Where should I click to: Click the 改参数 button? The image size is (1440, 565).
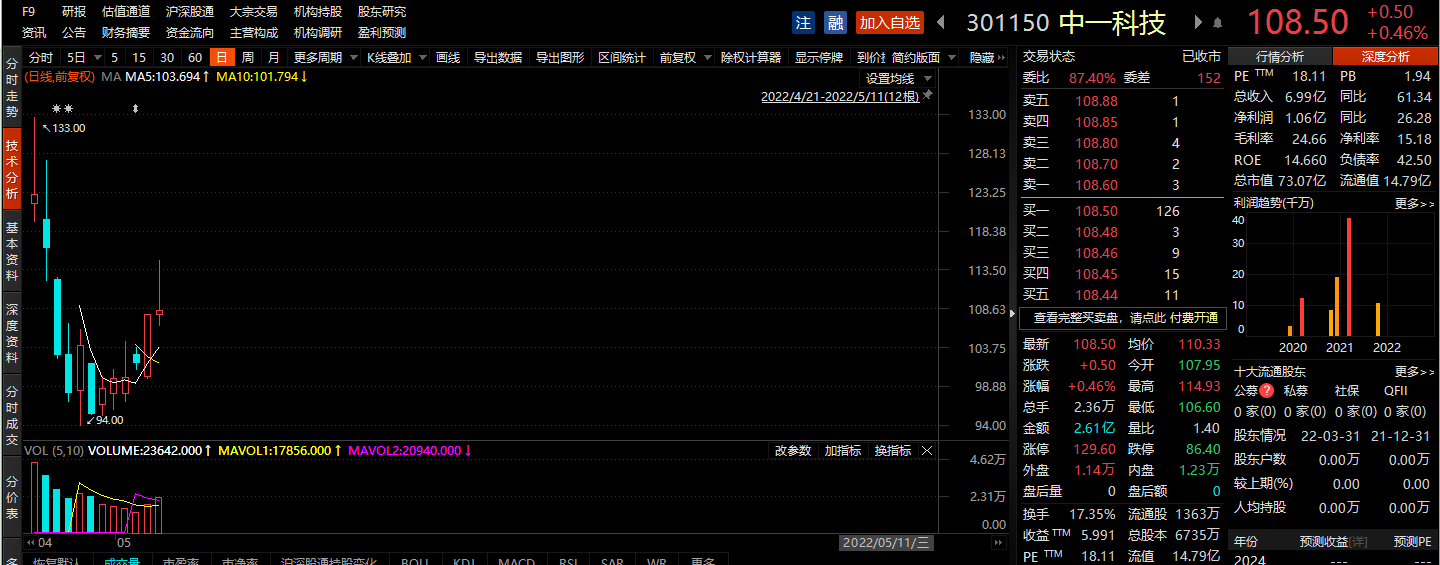tap(793, 451)
